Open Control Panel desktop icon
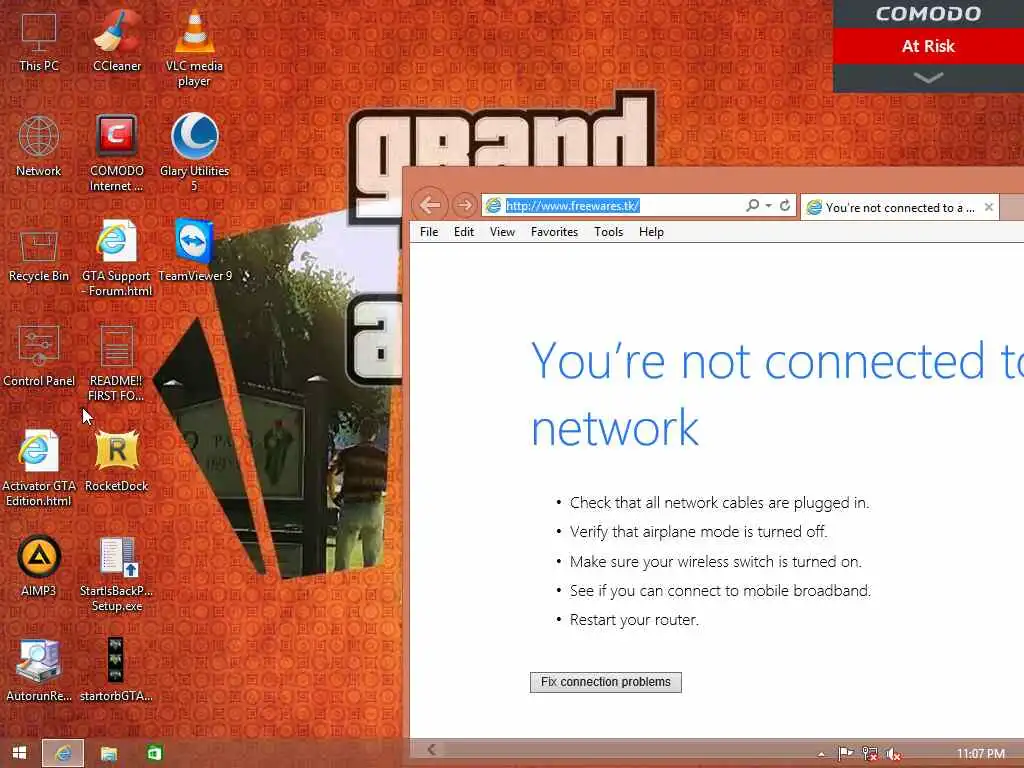 pos(39,357)
